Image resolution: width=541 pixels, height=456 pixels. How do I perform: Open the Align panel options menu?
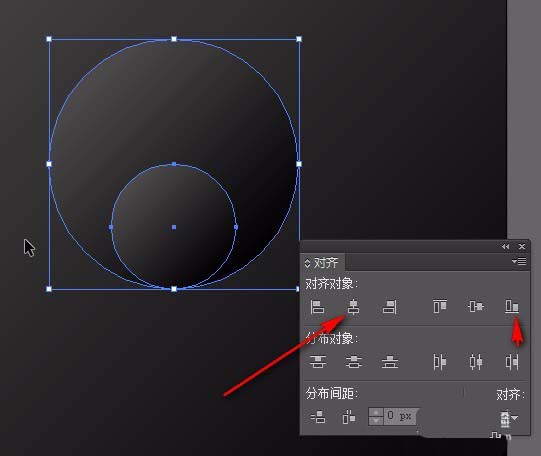(519, 261)
